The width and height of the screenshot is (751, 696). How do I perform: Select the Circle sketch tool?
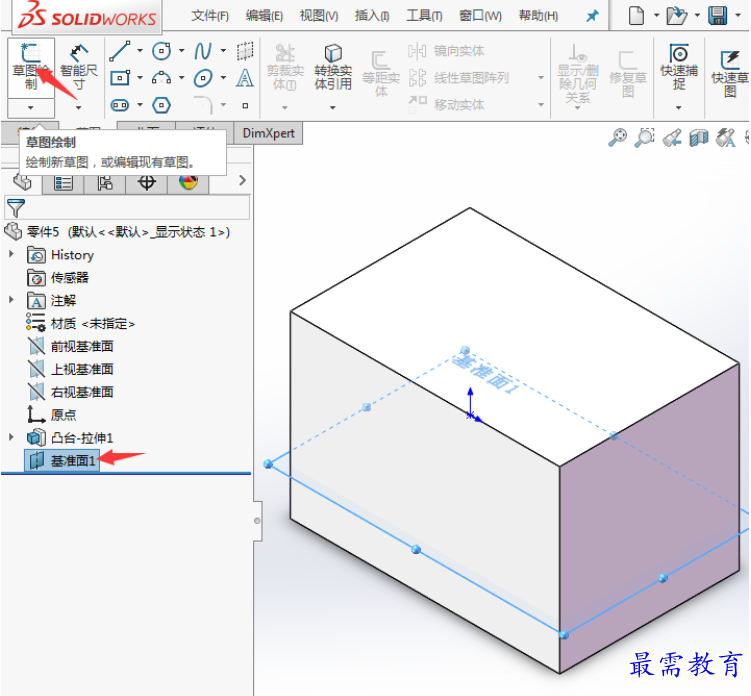tap(161, 51)
